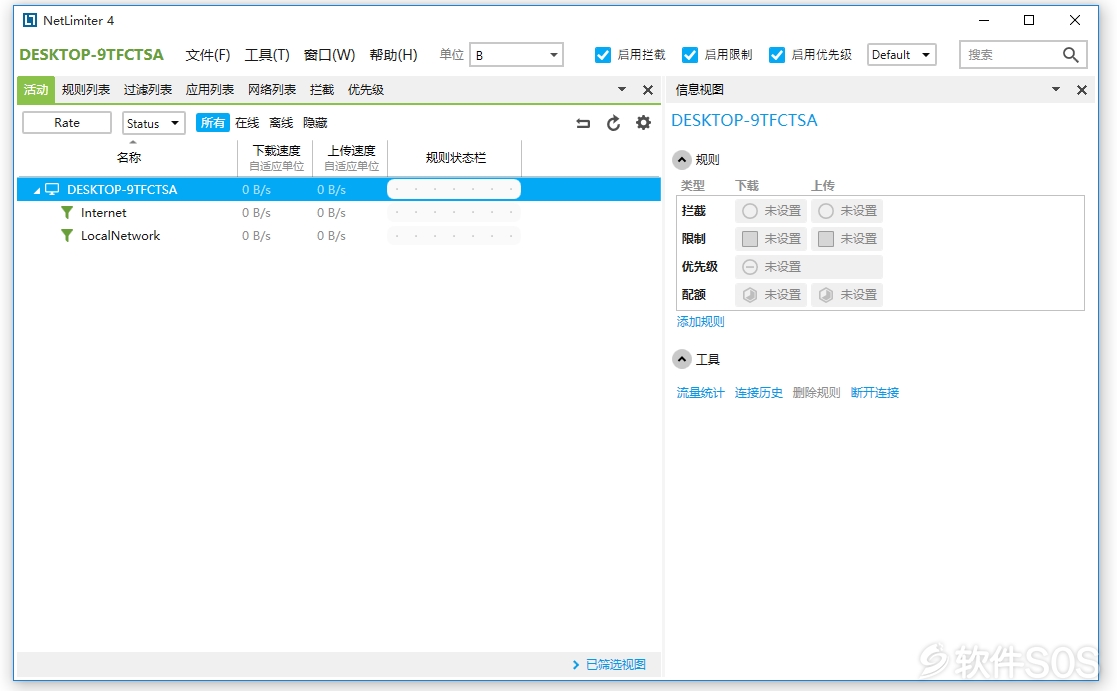Close the activity panel with X
The height and width of the screenshot is (691, 1117).
tap(648, 90)
